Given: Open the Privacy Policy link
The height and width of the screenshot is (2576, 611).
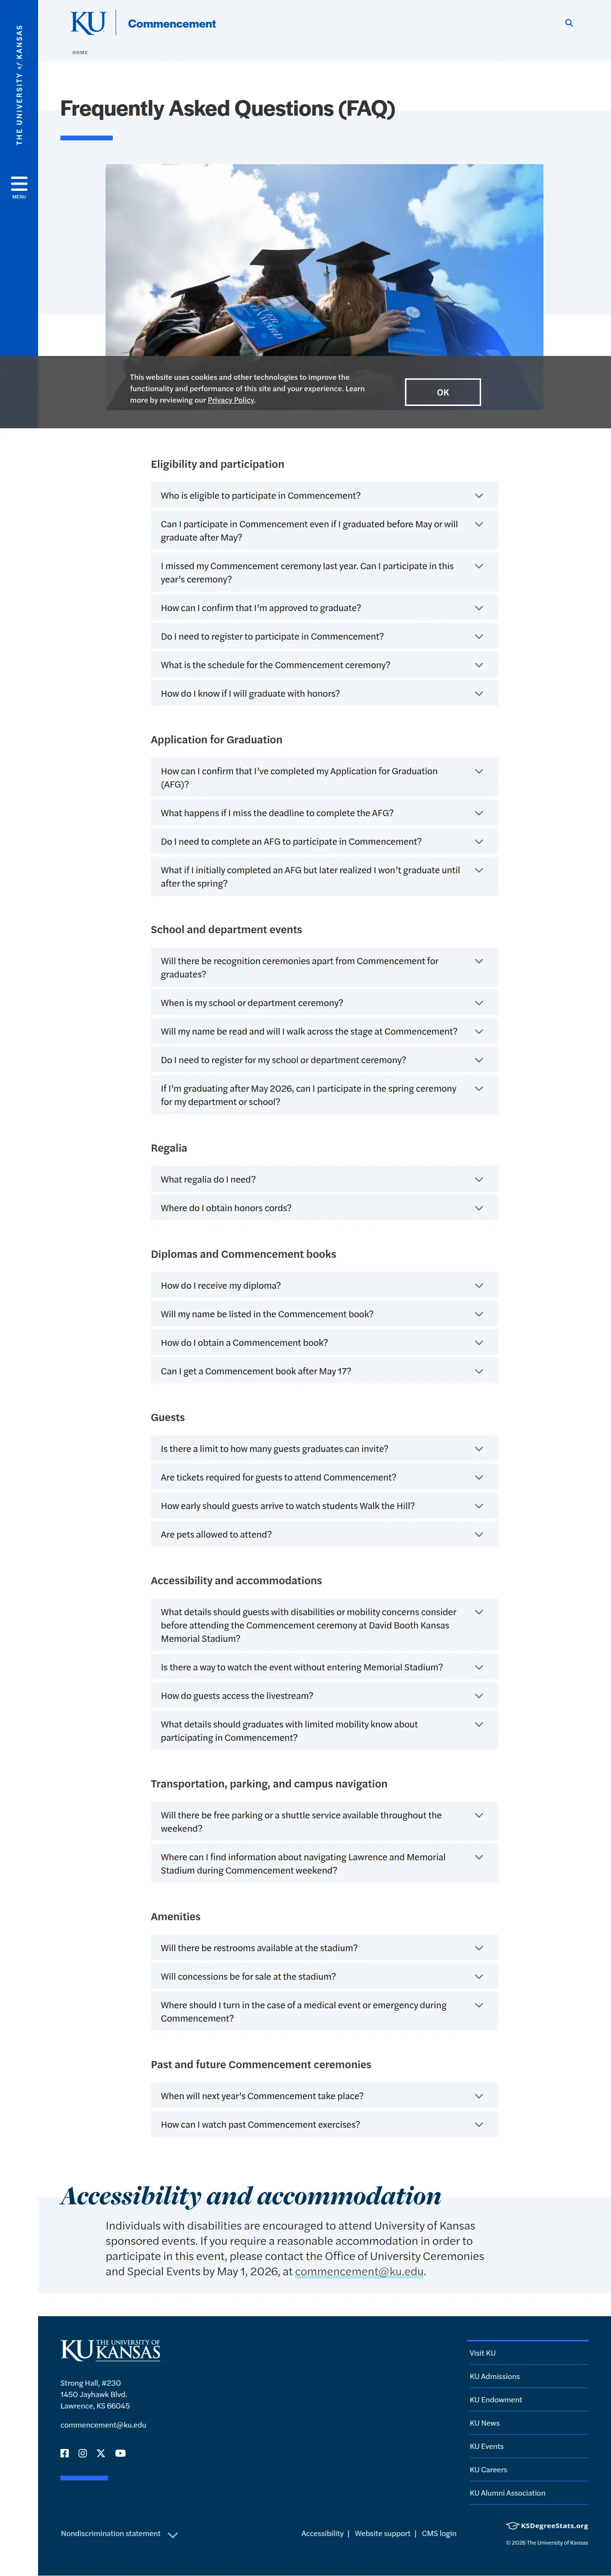Looking at the screenshot, I should pos(231,400).
